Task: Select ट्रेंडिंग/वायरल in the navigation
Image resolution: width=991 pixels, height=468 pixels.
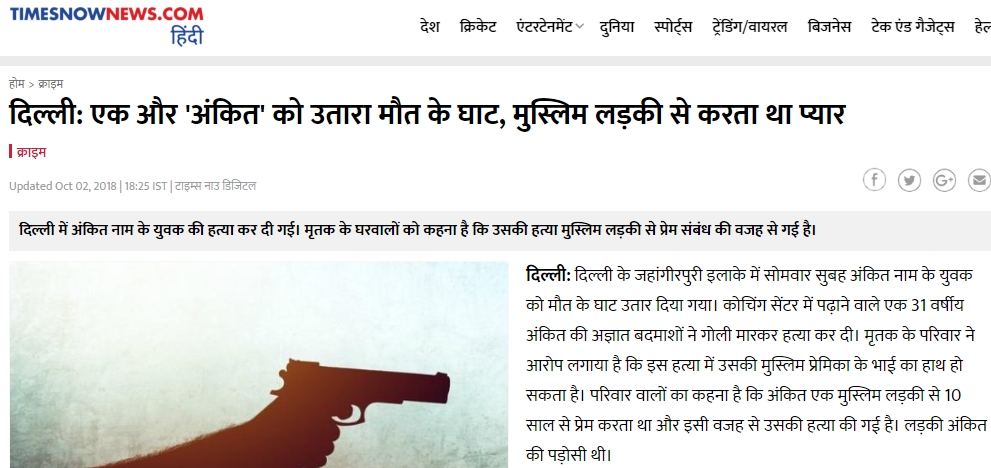Action: 750,27
